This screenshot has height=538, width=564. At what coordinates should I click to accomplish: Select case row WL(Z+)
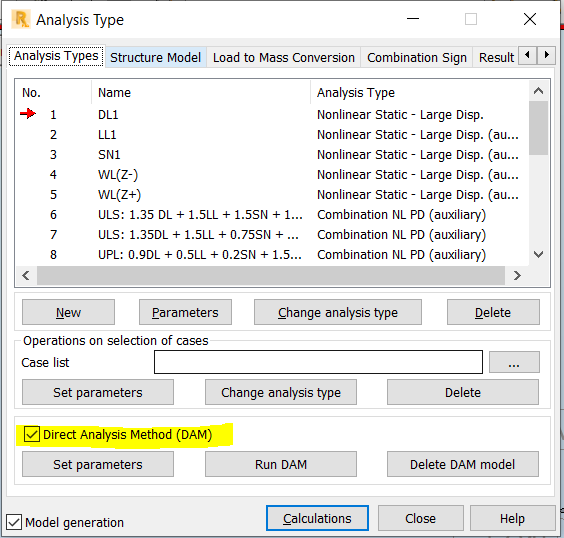(x=272, y=195)
